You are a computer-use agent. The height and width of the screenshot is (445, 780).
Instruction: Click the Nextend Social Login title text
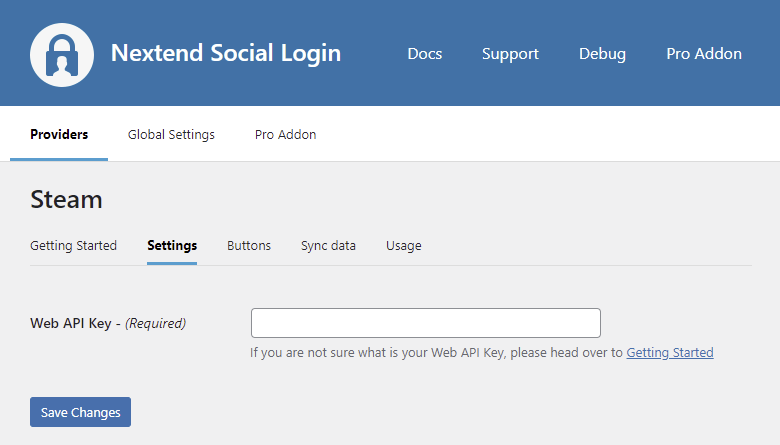225,53
